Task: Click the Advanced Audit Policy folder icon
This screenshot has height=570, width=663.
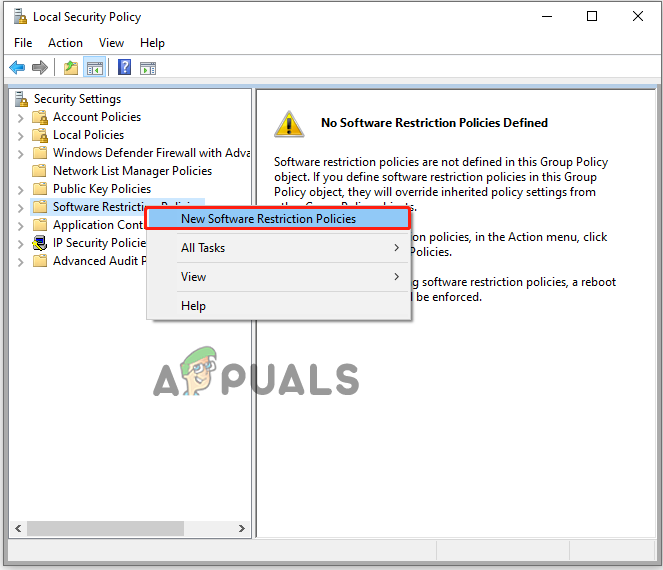Action: click(x=40, y=261)
